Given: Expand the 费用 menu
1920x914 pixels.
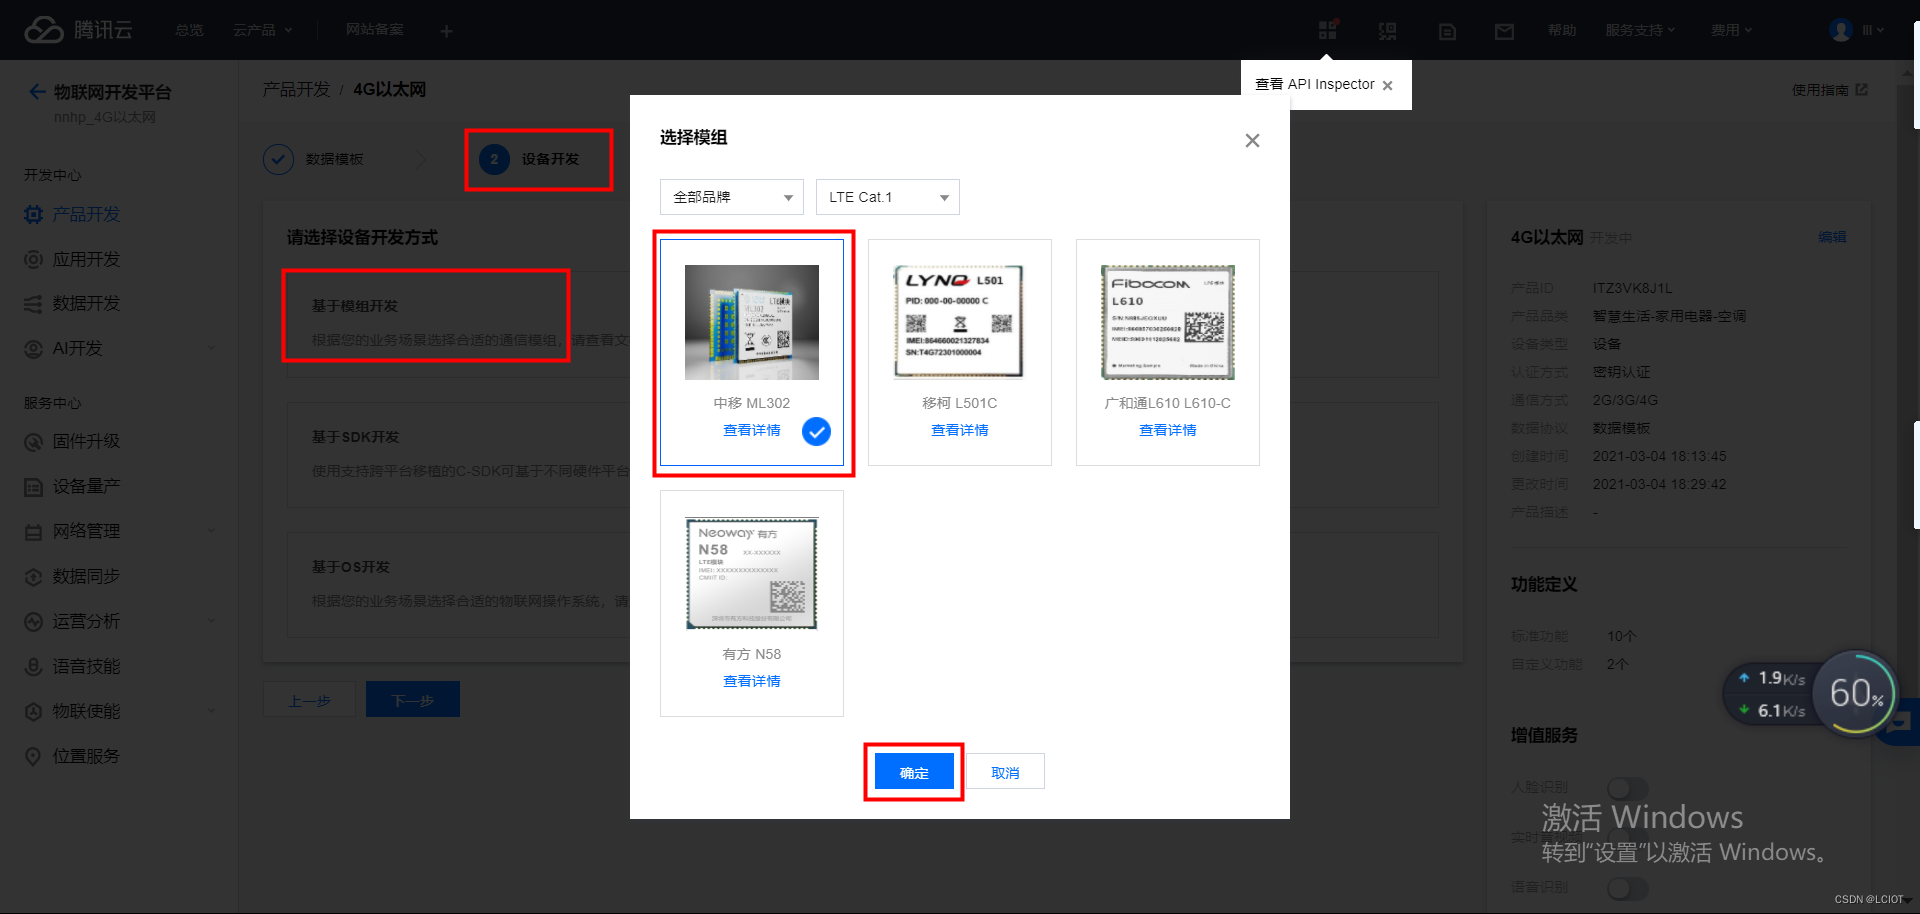Looking at the screenshot, I should pos(1731,30).
